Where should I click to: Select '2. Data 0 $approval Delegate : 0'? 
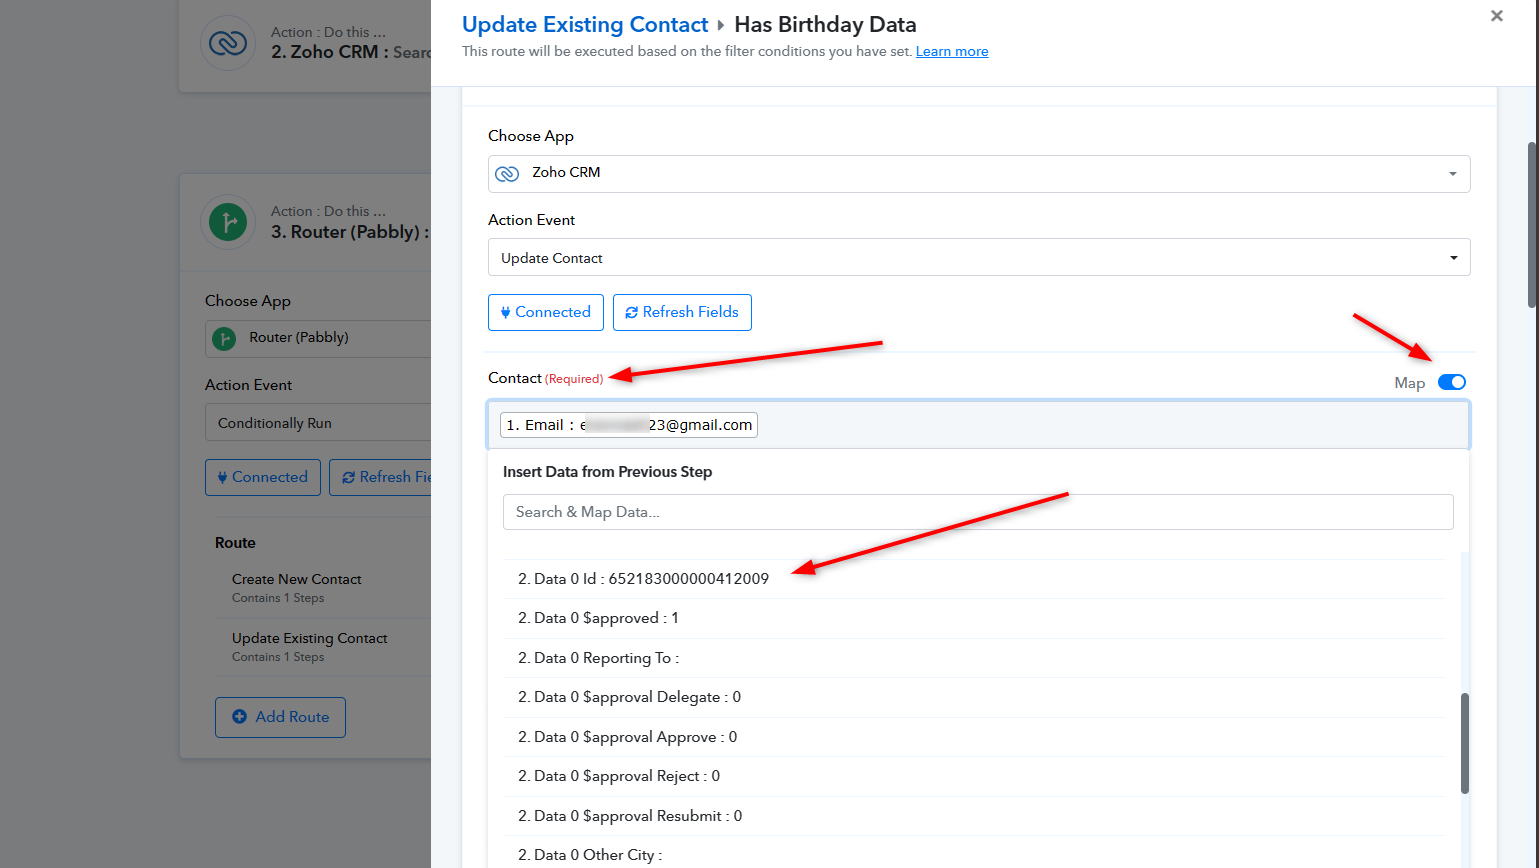coord(974,697)
